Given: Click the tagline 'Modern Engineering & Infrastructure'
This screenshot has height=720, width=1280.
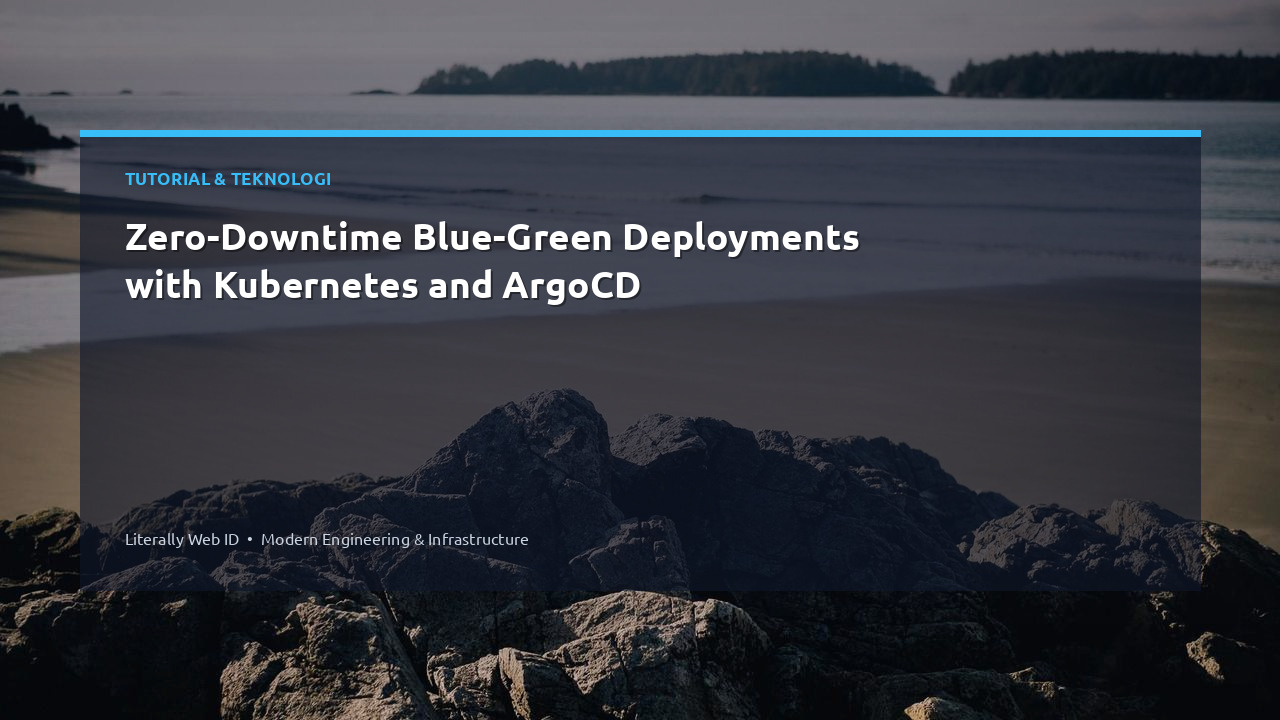Looking at the screenshot, I should 395,539.
